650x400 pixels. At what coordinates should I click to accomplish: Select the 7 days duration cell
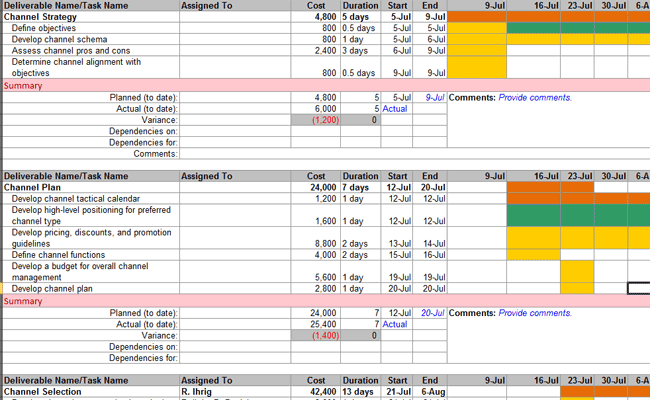361,187
